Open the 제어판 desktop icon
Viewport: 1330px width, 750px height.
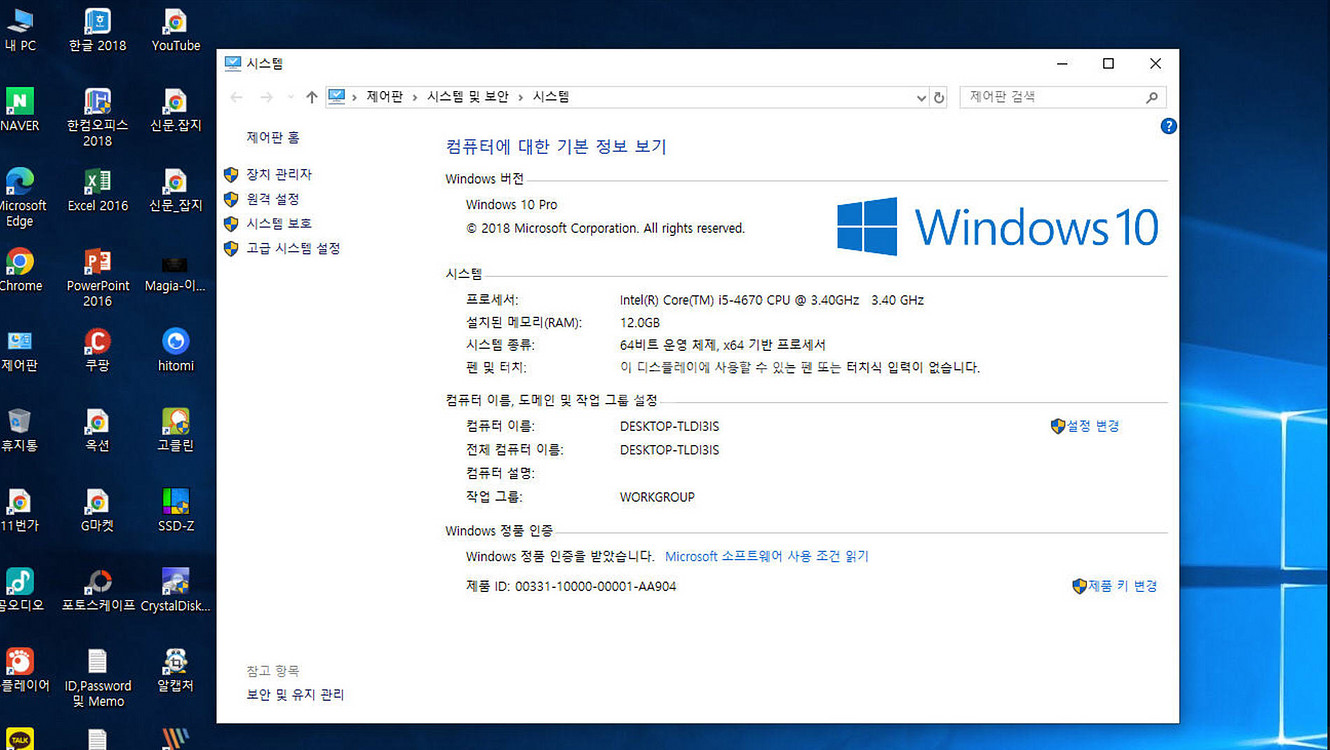pos(20,349)
